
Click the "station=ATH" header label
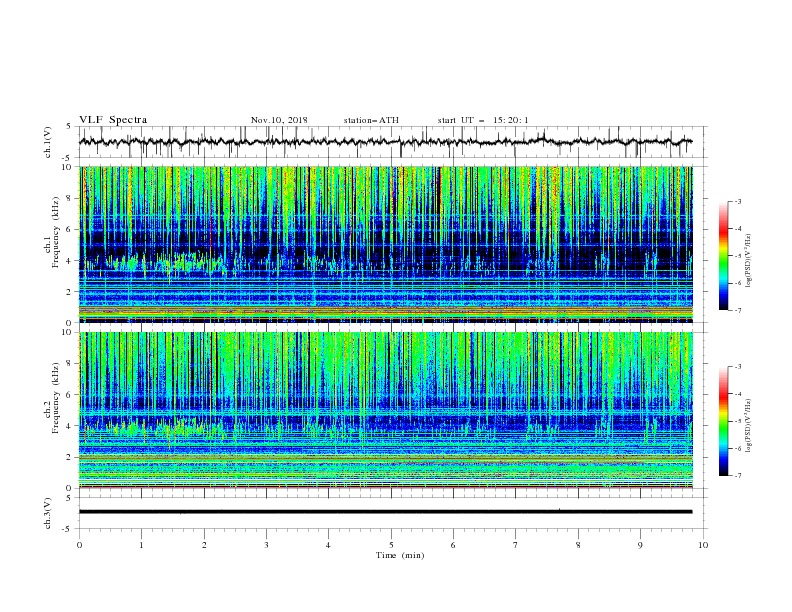(x=371, y=120)
